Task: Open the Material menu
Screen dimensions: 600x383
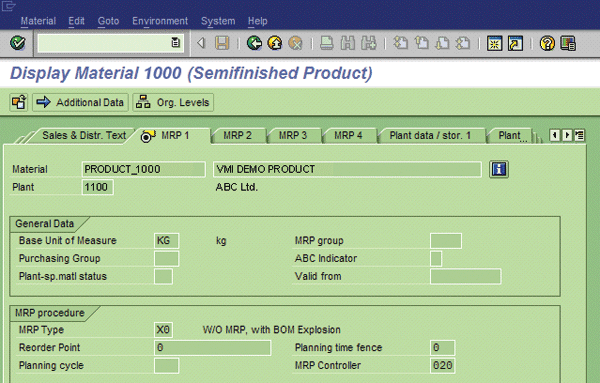Action: coord(38,21)
